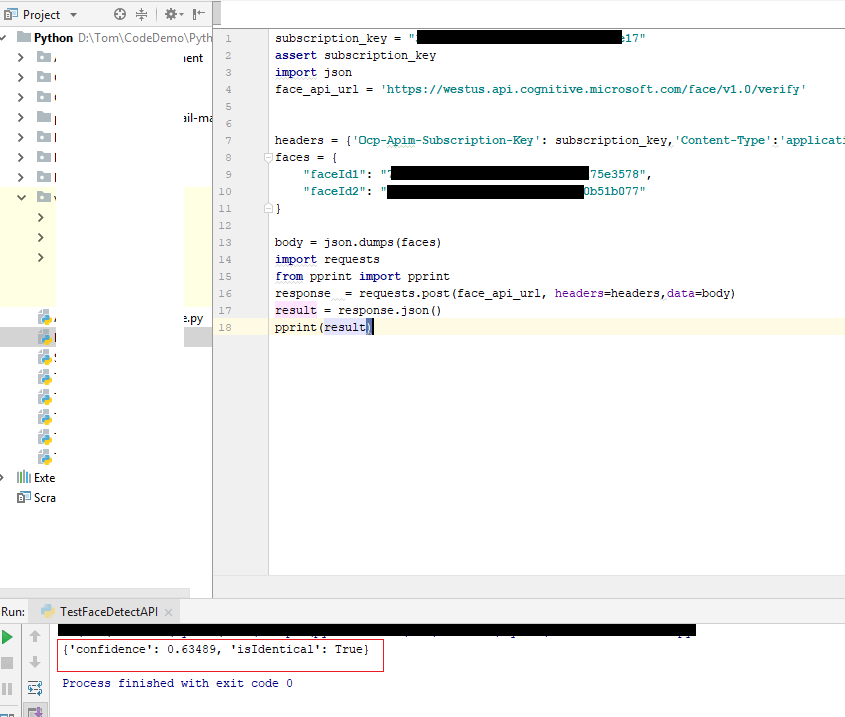Viewport: 845px width, 717px height.
Task: Click 'Process finished with exit code 0' message
Action: pos(177,683)
